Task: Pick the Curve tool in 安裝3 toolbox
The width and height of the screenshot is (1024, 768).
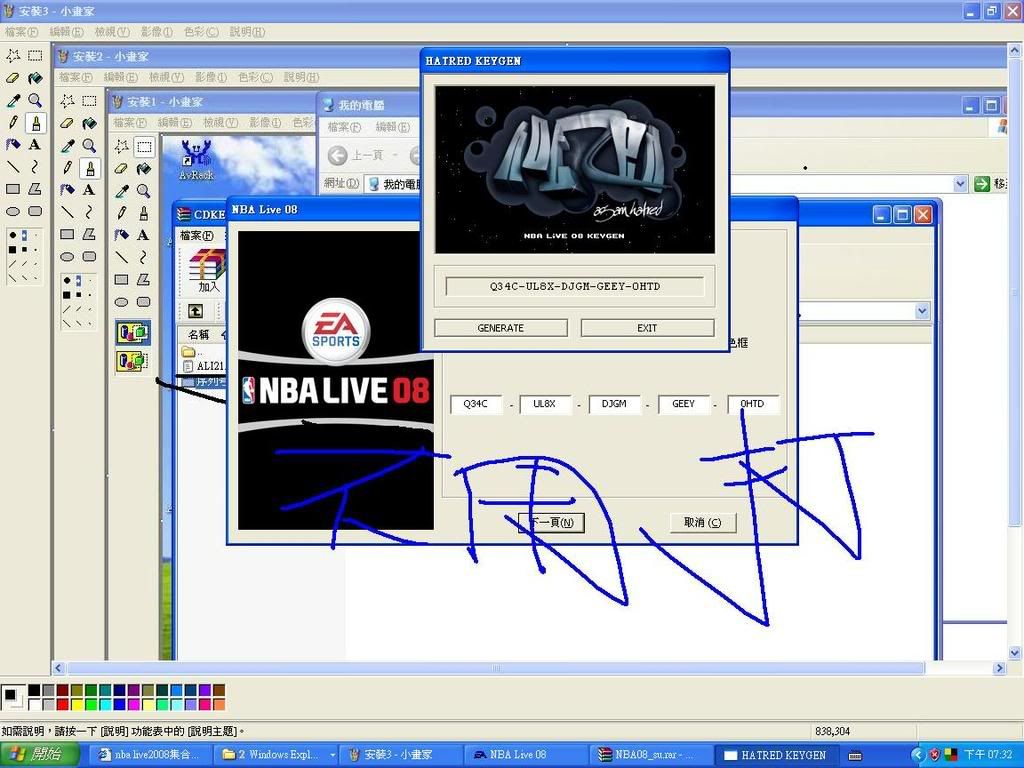Action: (35, 167)
